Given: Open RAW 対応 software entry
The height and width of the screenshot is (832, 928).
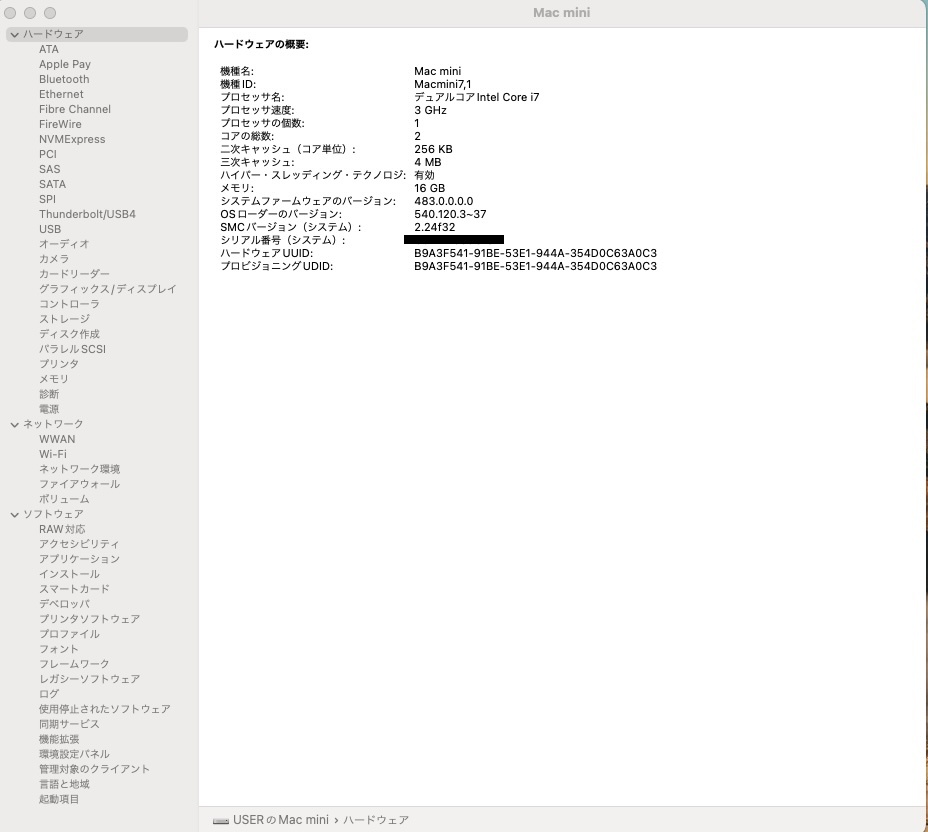Looking at the screenshot, I should point(62,529).
